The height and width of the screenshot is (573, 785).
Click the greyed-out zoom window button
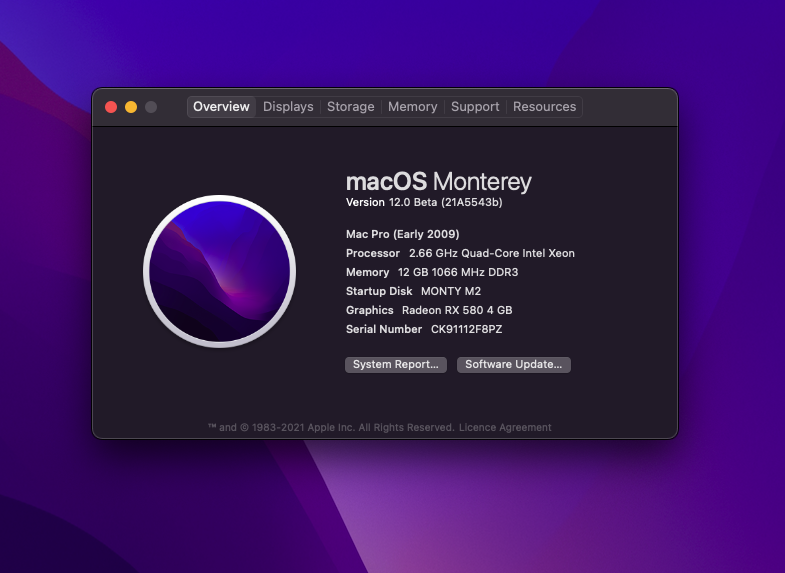coord(151,107)
